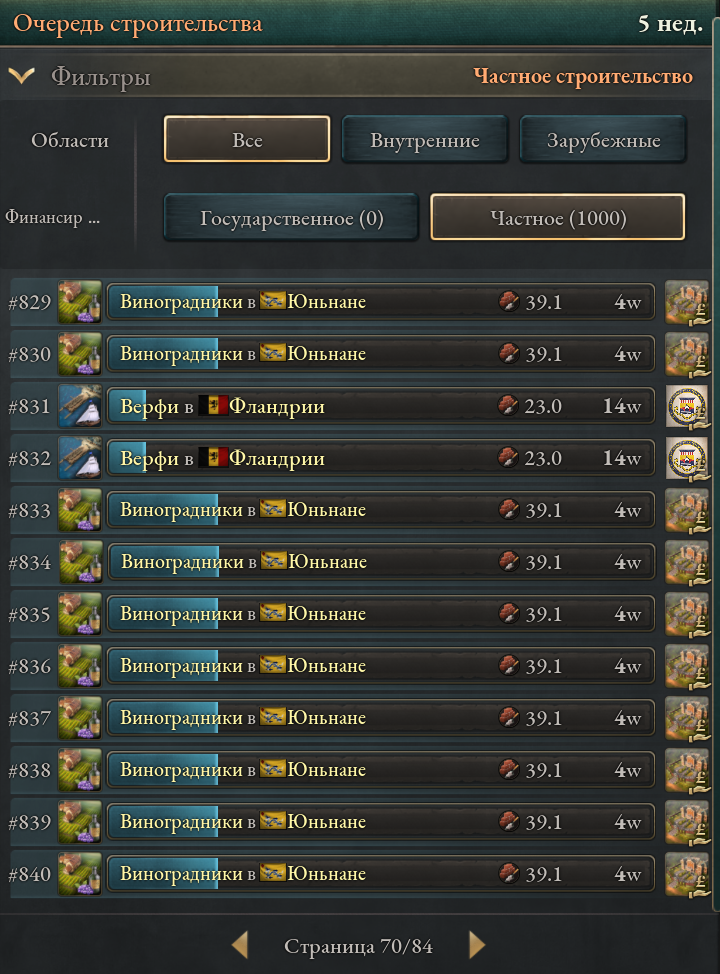Open 'Виноградники в Юньнане' entry #838
The width and height of the screenshot is (720, 974).
click(381, 770)
